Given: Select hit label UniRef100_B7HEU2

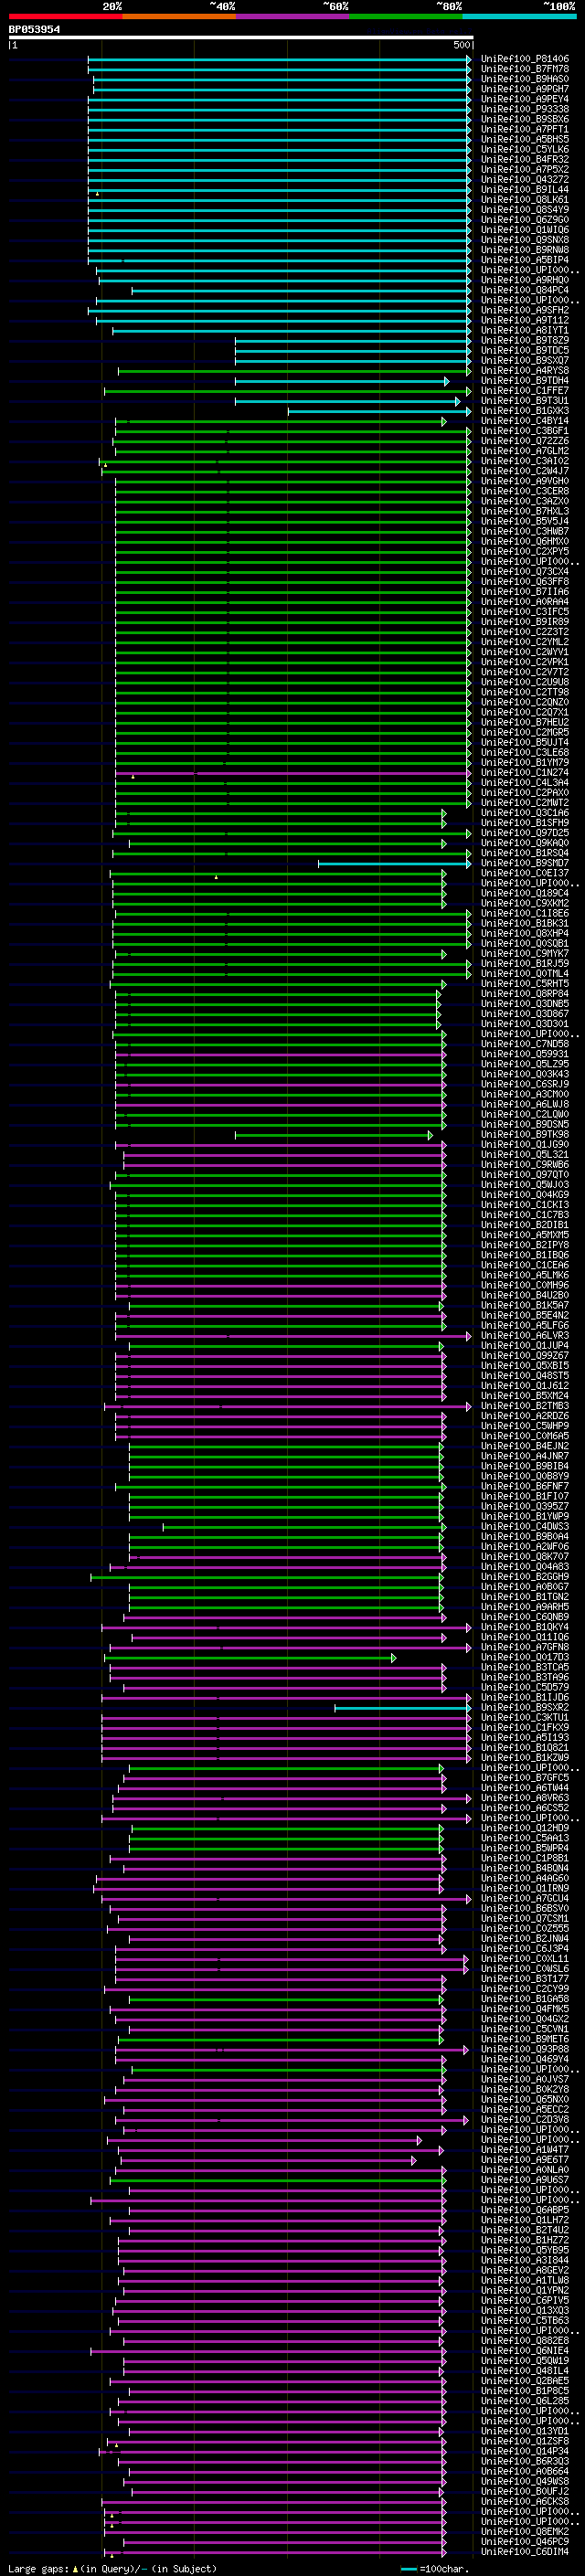Looking at the screenshot, I should 525,722.
